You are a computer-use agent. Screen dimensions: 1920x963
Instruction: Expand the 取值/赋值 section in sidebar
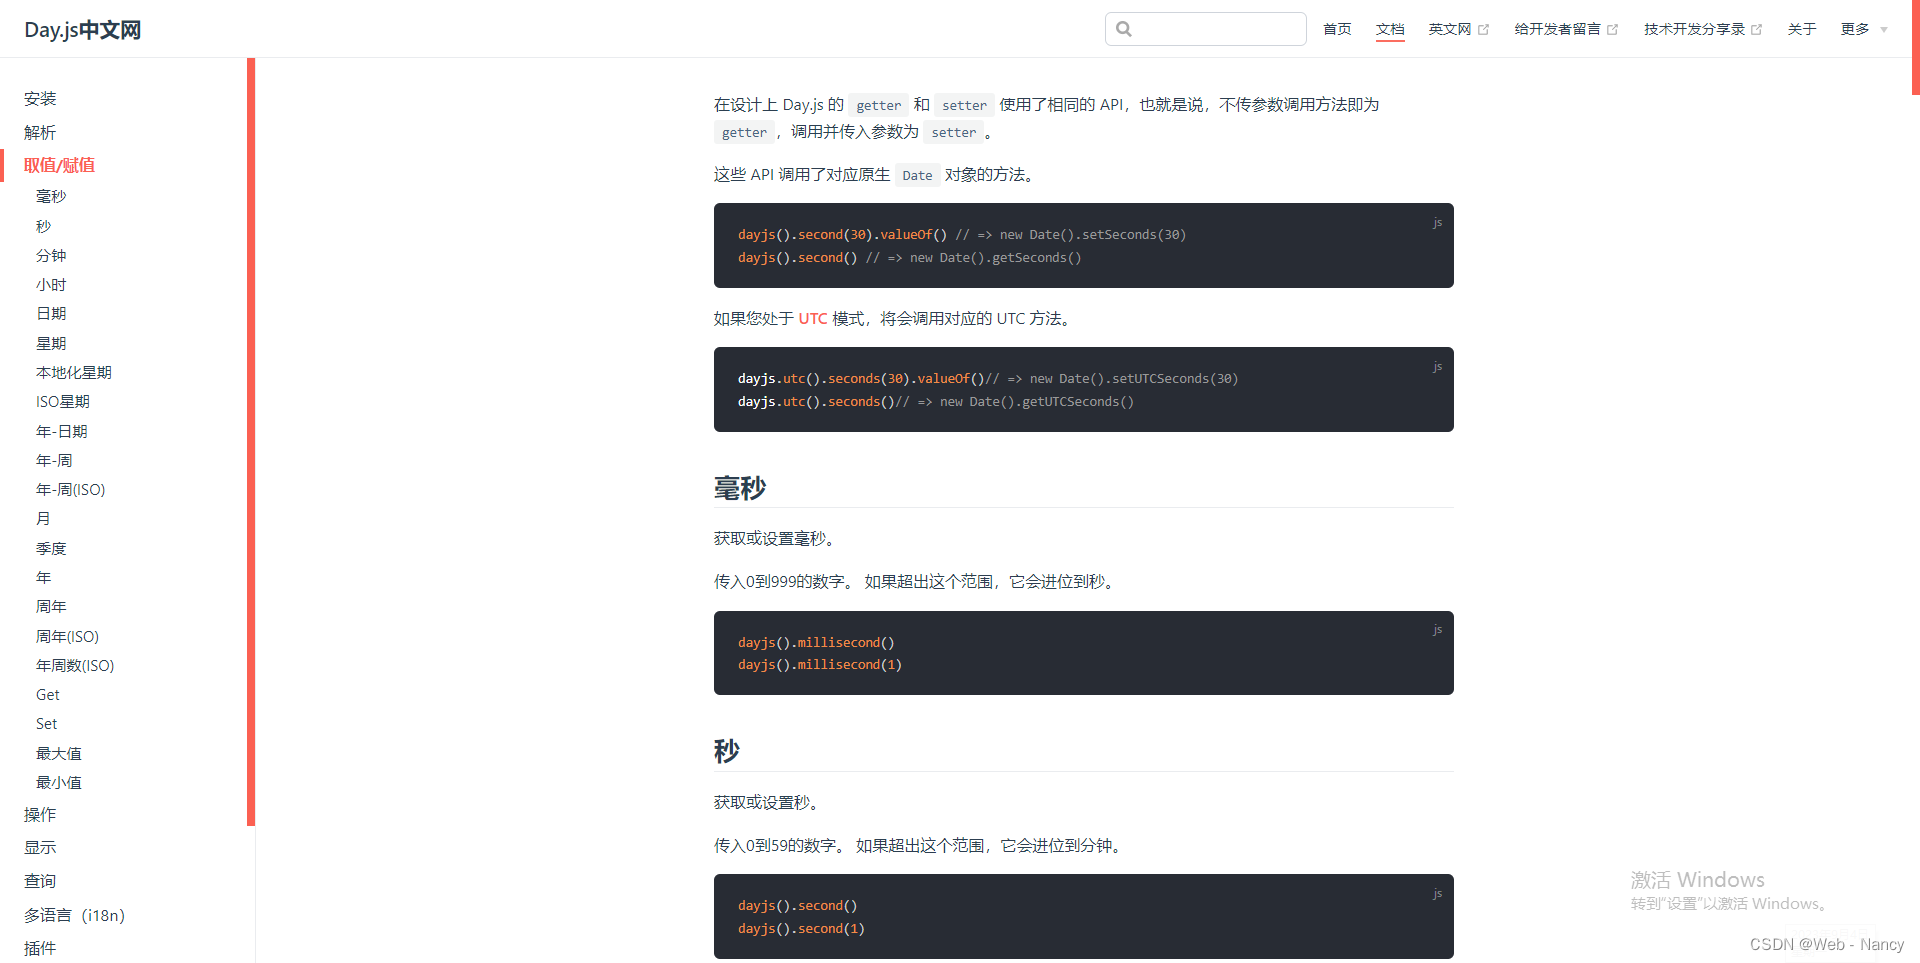(59, 164)
